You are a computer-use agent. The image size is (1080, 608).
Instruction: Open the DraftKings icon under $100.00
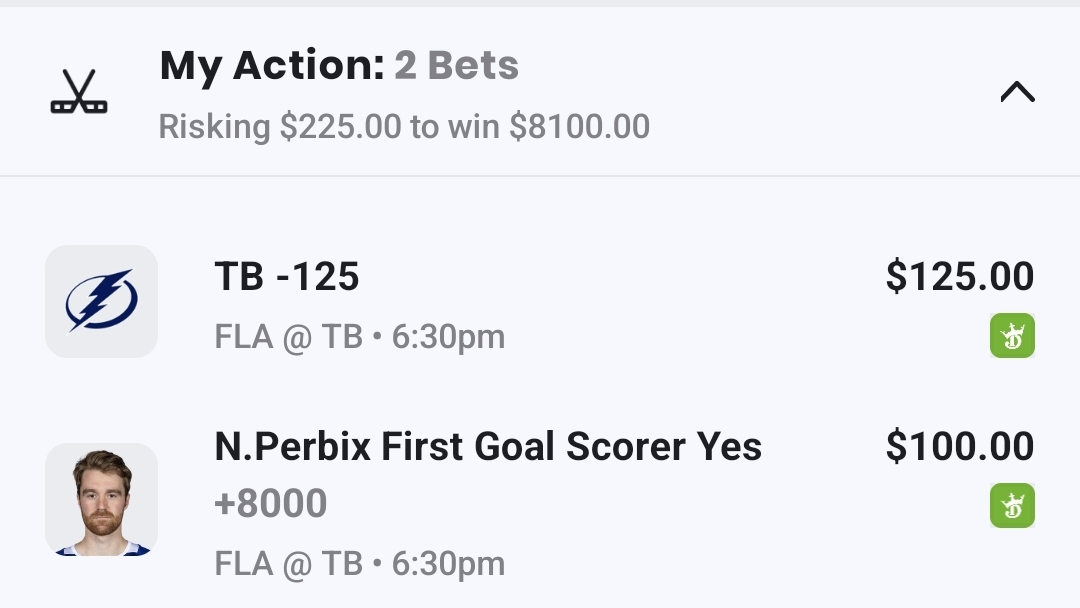[x=1012, y=506]
